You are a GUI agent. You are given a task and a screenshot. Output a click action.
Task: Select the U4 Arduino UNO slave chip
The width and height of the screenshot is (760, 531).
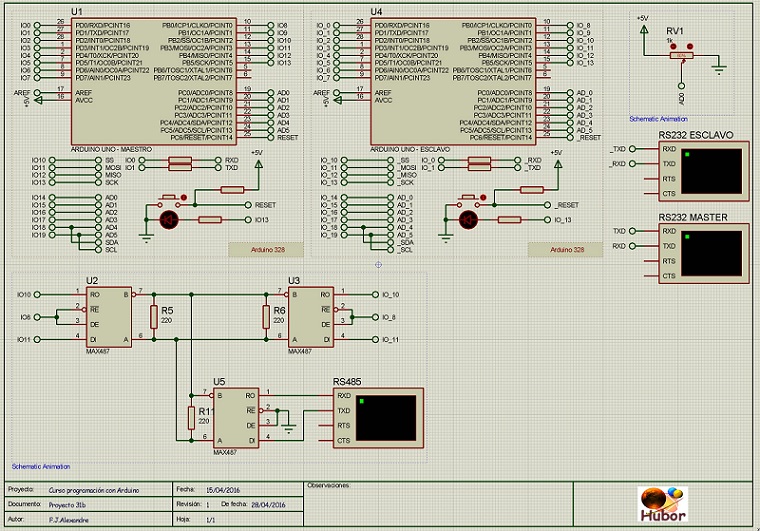454,81
